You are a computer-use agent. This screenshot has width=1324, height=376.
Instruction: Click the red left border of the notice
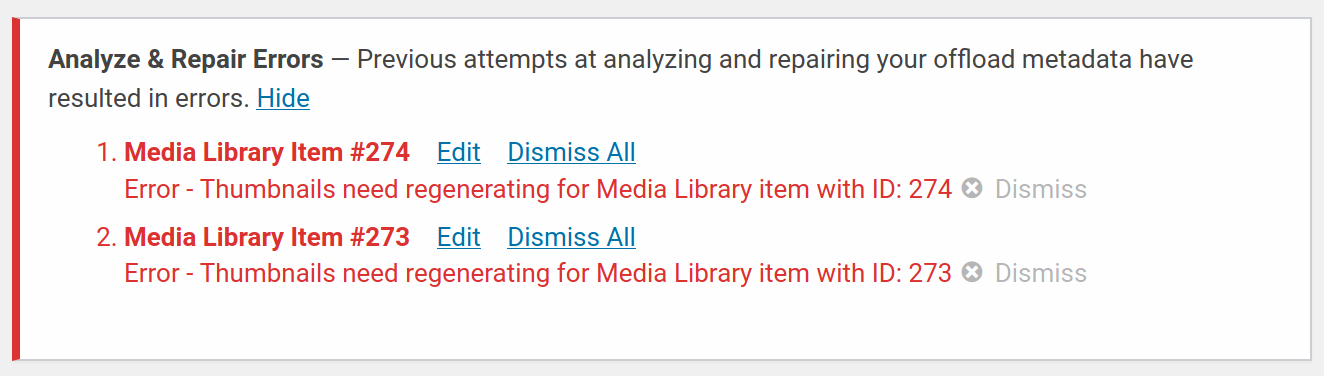pos(16,189)
